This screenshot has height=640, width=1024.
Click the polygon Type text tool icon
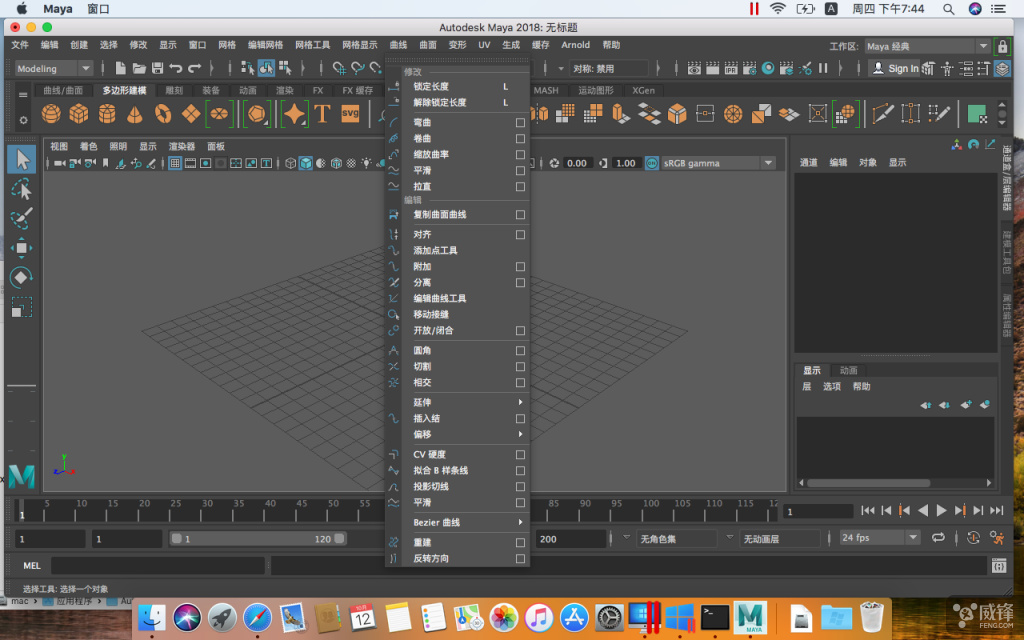coord(323,114)
